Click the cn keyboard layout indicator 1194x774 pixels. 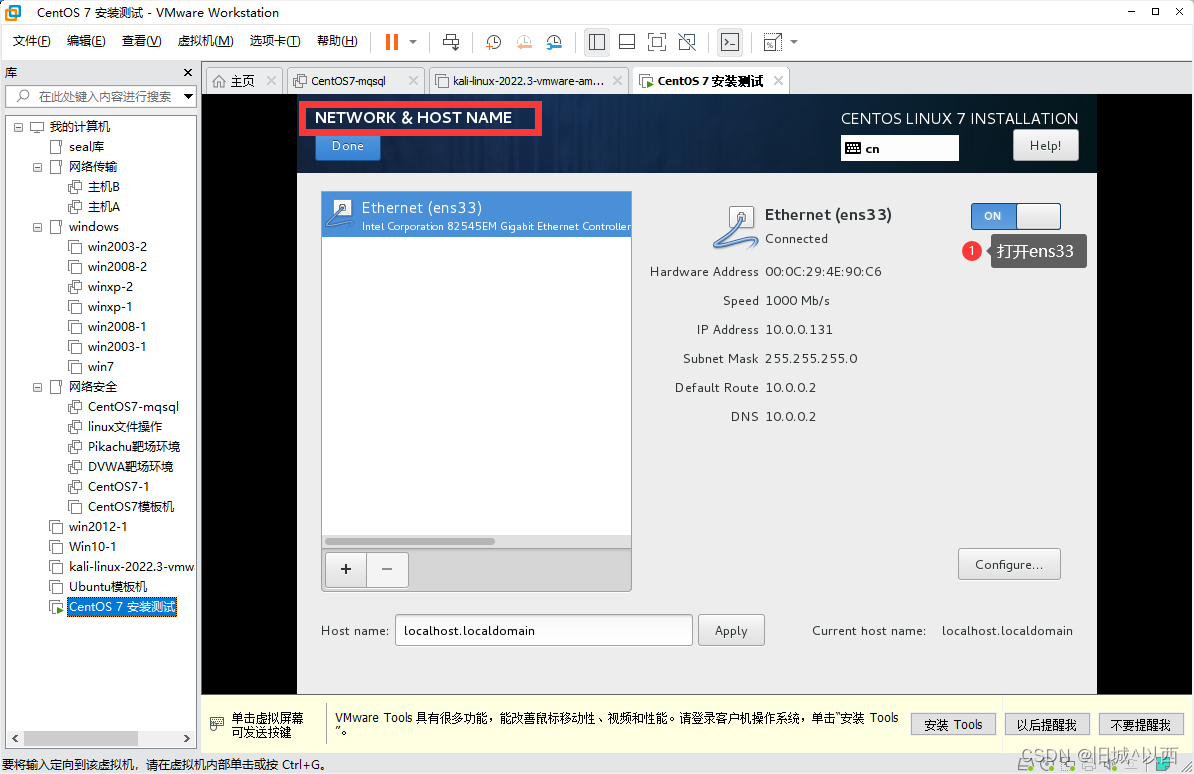pos(899,149)
